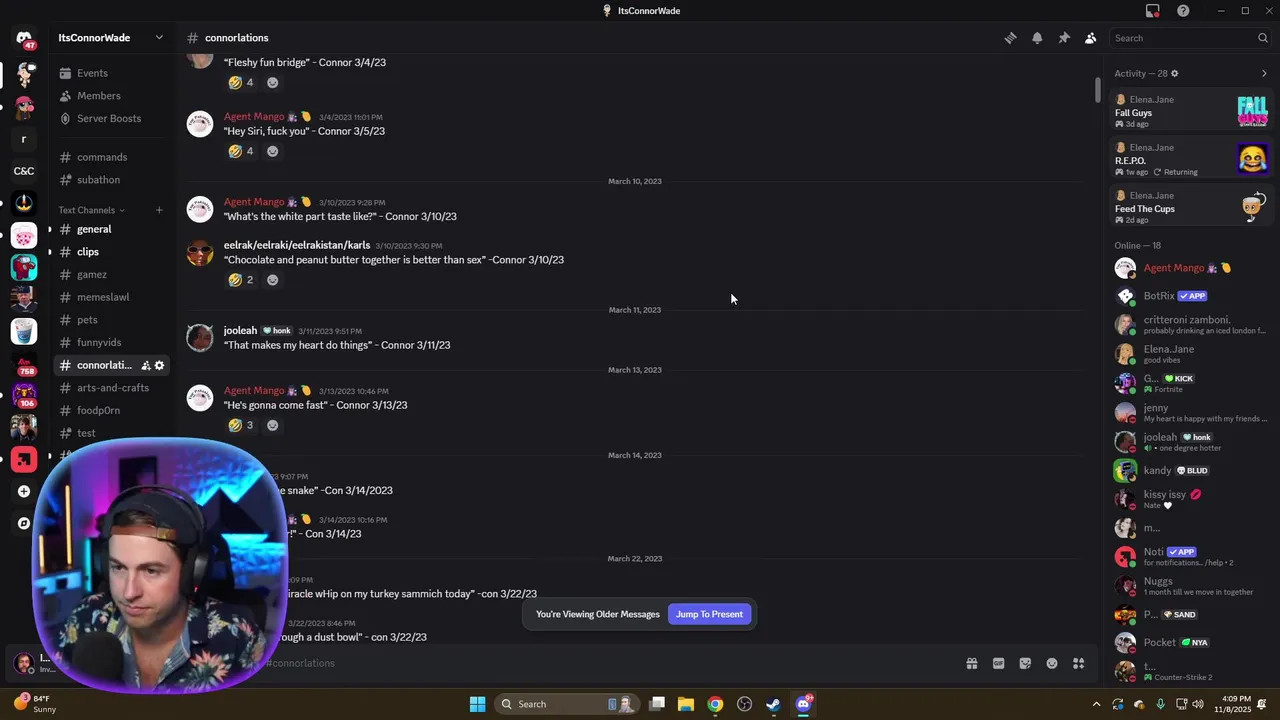This screenshot has width=1280, height=720.
Task: Open Google Chrome from the taskbar
Action: coord(715,704)
